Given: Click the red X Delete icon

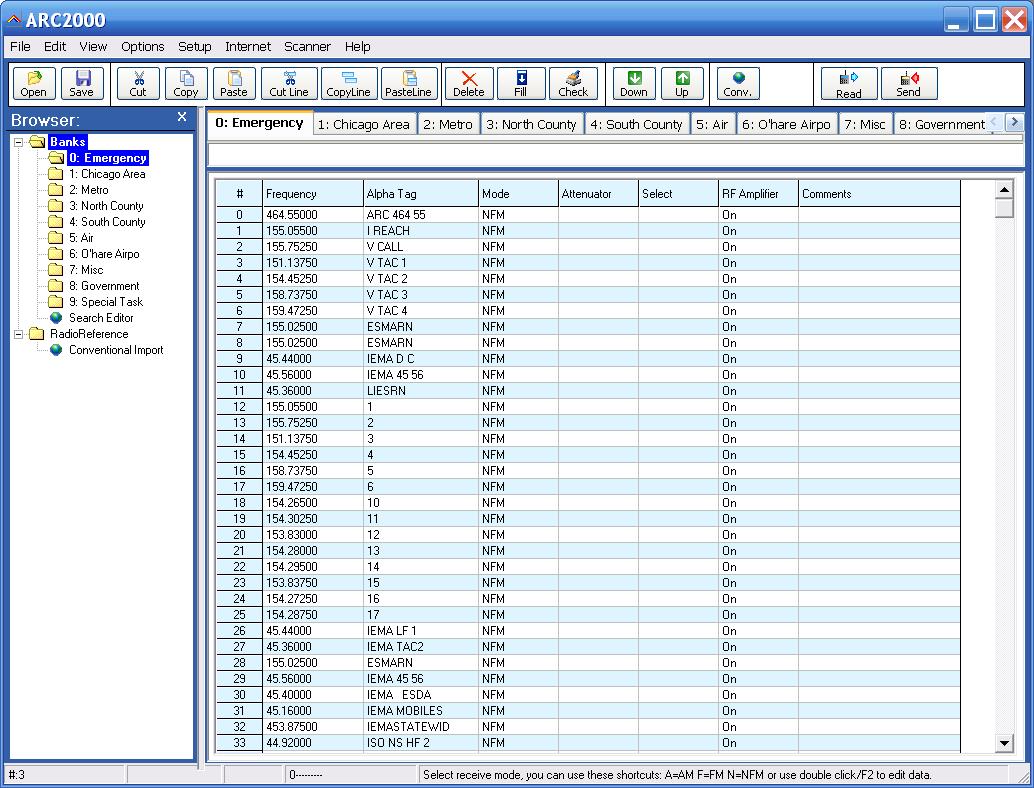Looking at the screenshot, I should tap(469, 83).
